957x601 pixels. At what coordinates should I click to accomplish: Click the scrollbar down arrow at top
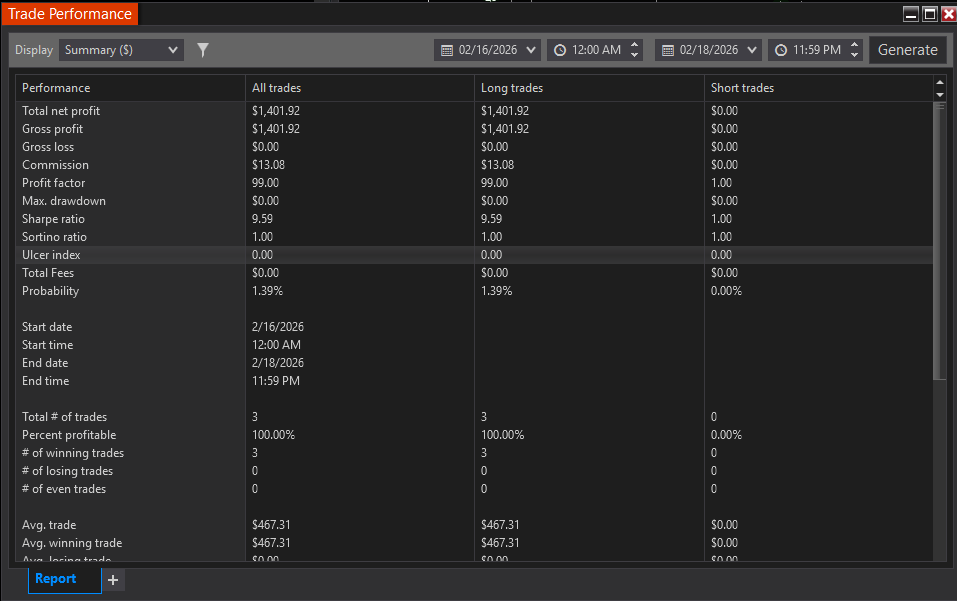point(940,95)
